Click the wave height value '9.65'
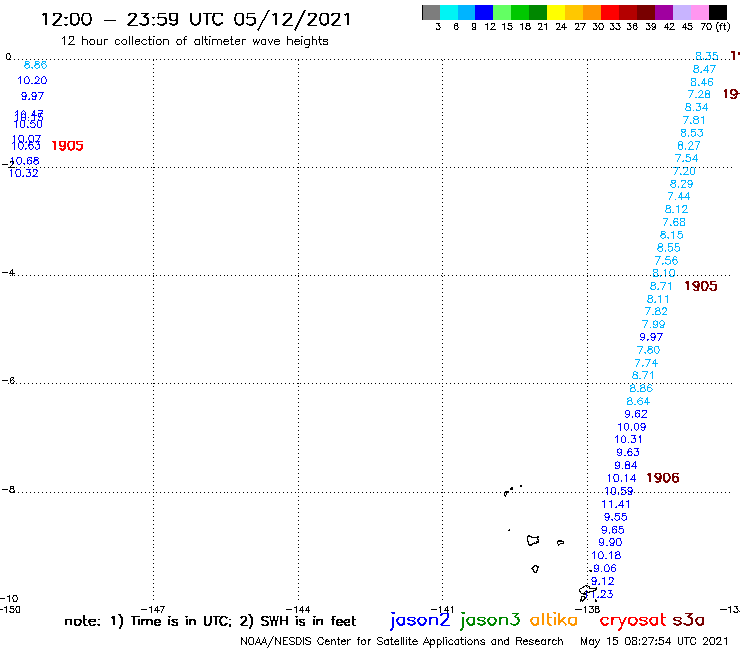The width and height of the screenshot is (740, 650). click(x=613, y=530)
